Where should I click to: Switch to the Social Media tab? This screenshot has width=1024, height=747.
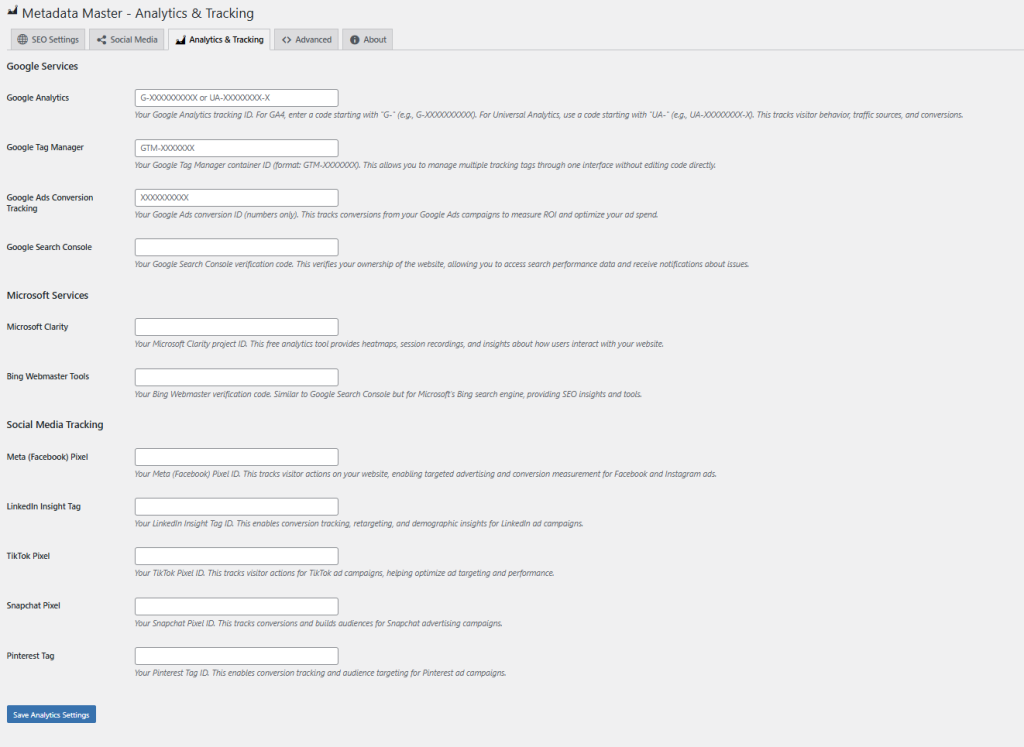[x=127, y=39]
